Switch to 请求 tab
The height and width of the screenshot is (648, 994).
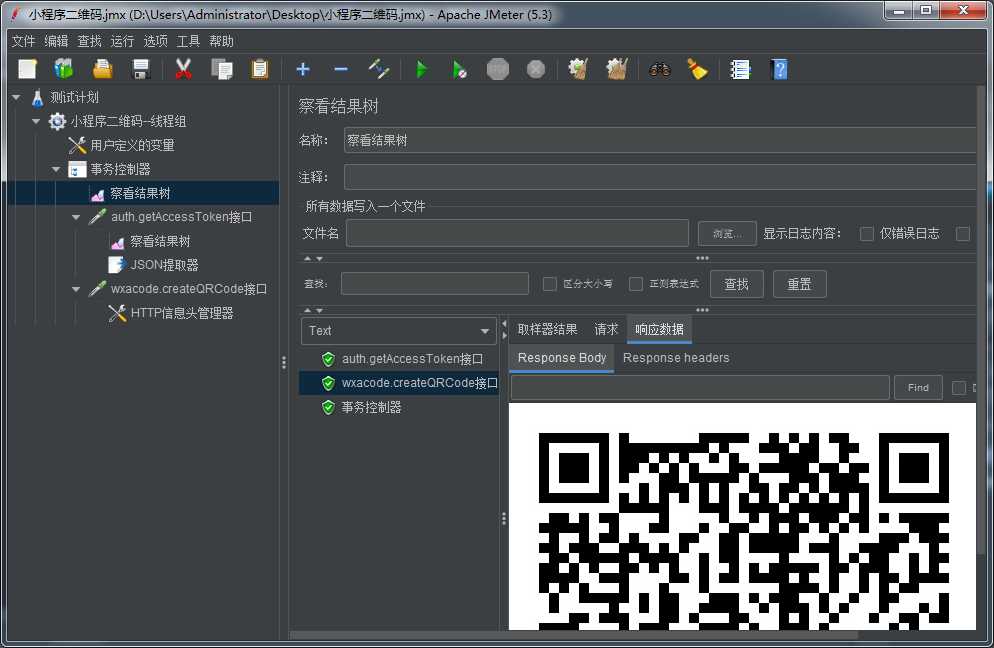606,329
